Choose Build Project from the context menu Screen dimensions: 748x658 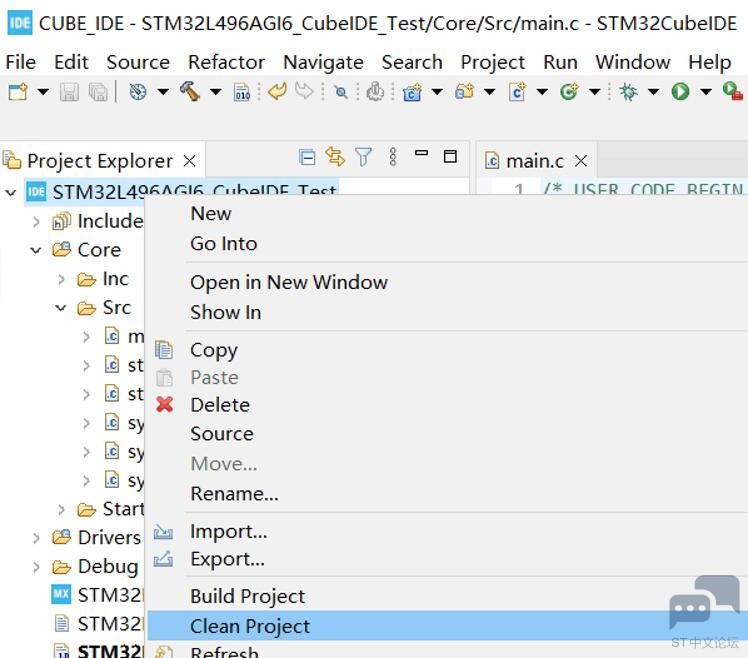point(447,596)
